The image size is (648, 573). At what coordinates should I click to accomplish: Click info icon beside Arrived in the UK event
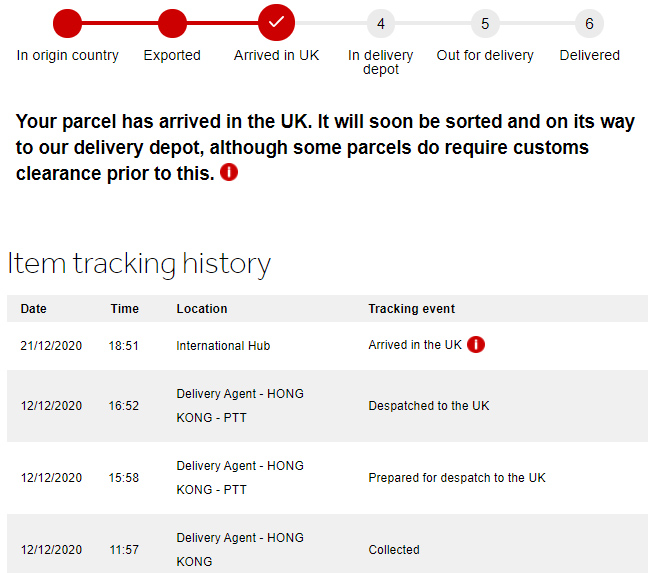tap(476, 345)
